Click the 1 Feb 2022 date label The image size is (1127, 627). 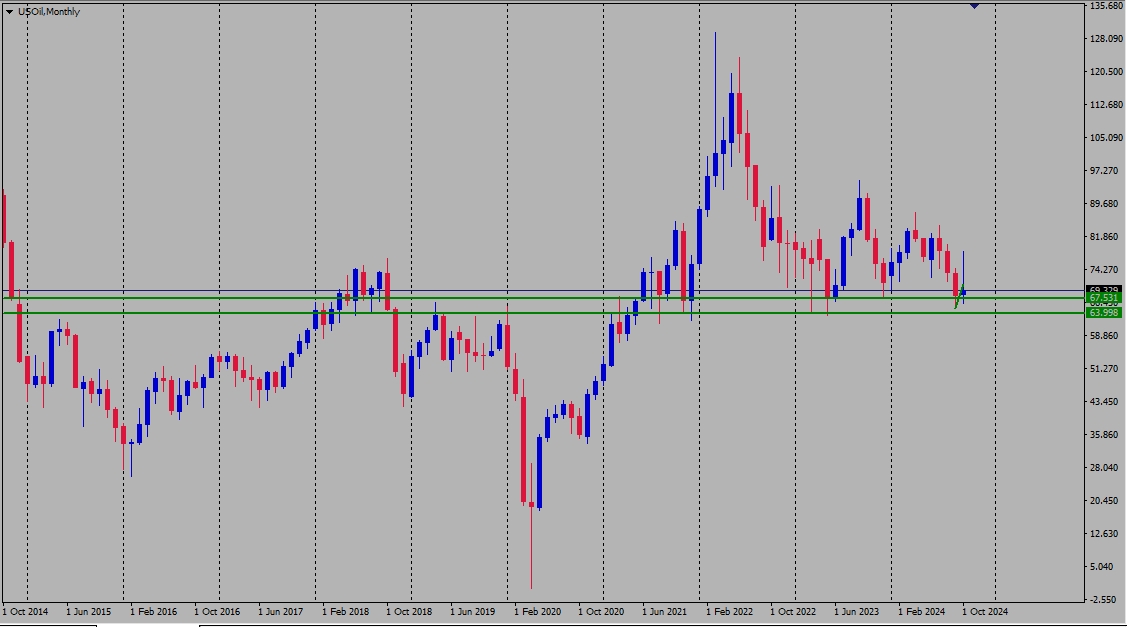click(729, 612)
